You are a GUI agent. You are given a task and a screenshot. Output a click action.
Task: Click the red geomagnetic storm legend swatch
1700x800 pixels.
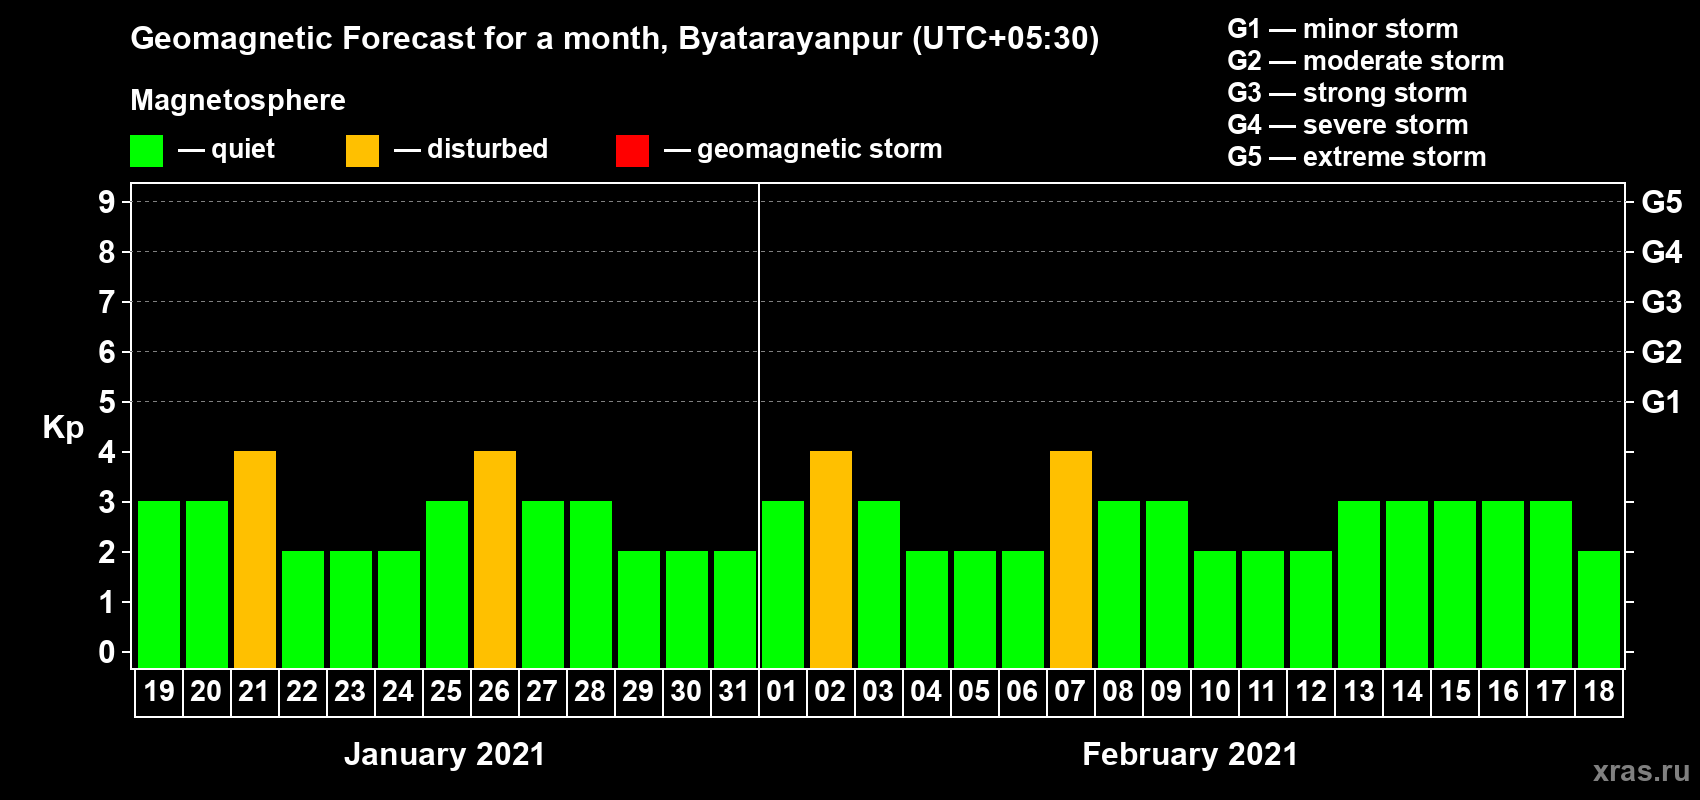(x=632, y=151)
